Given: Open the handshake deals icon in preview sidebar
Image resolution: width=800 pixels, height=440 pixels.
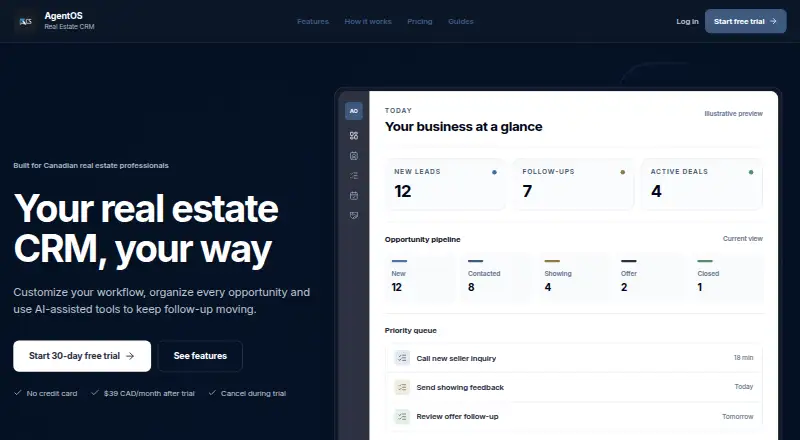Looking at the screenshot, I should (x=354, y=215).
